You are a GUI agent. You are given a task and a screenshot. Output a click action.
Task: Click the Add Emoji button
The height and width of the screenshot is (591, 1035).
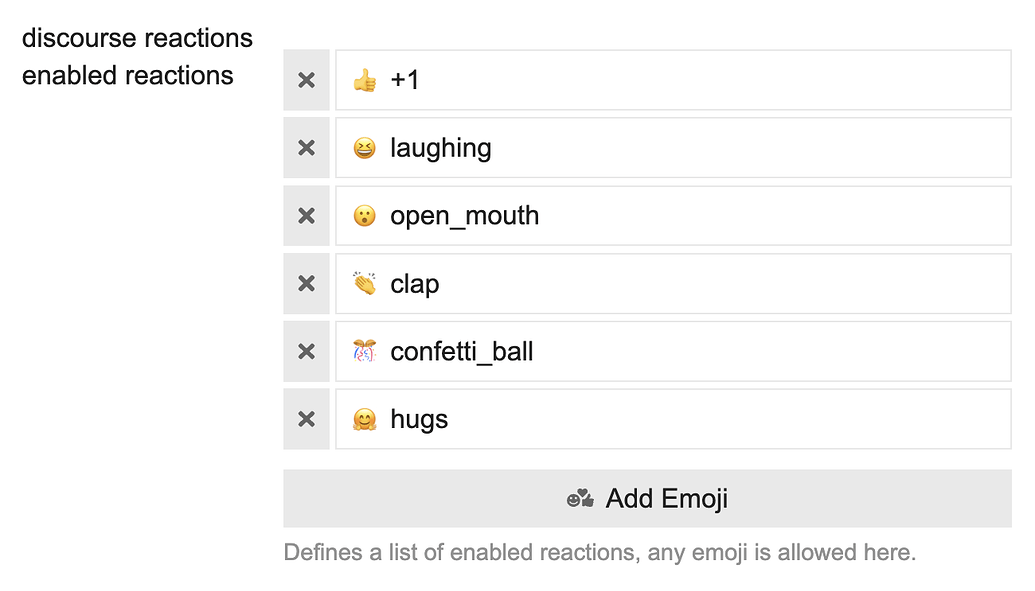coord(646,498)
